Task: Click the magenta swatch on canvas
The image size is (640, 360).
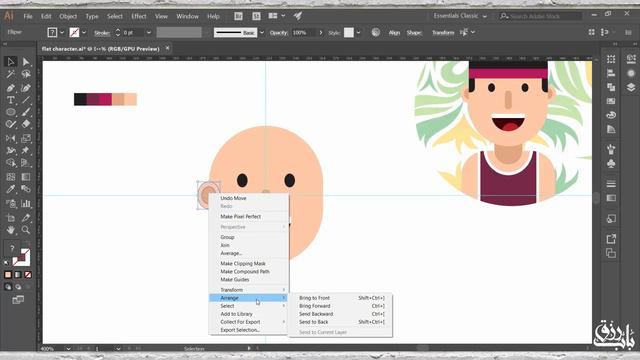Action: point(105,99)
